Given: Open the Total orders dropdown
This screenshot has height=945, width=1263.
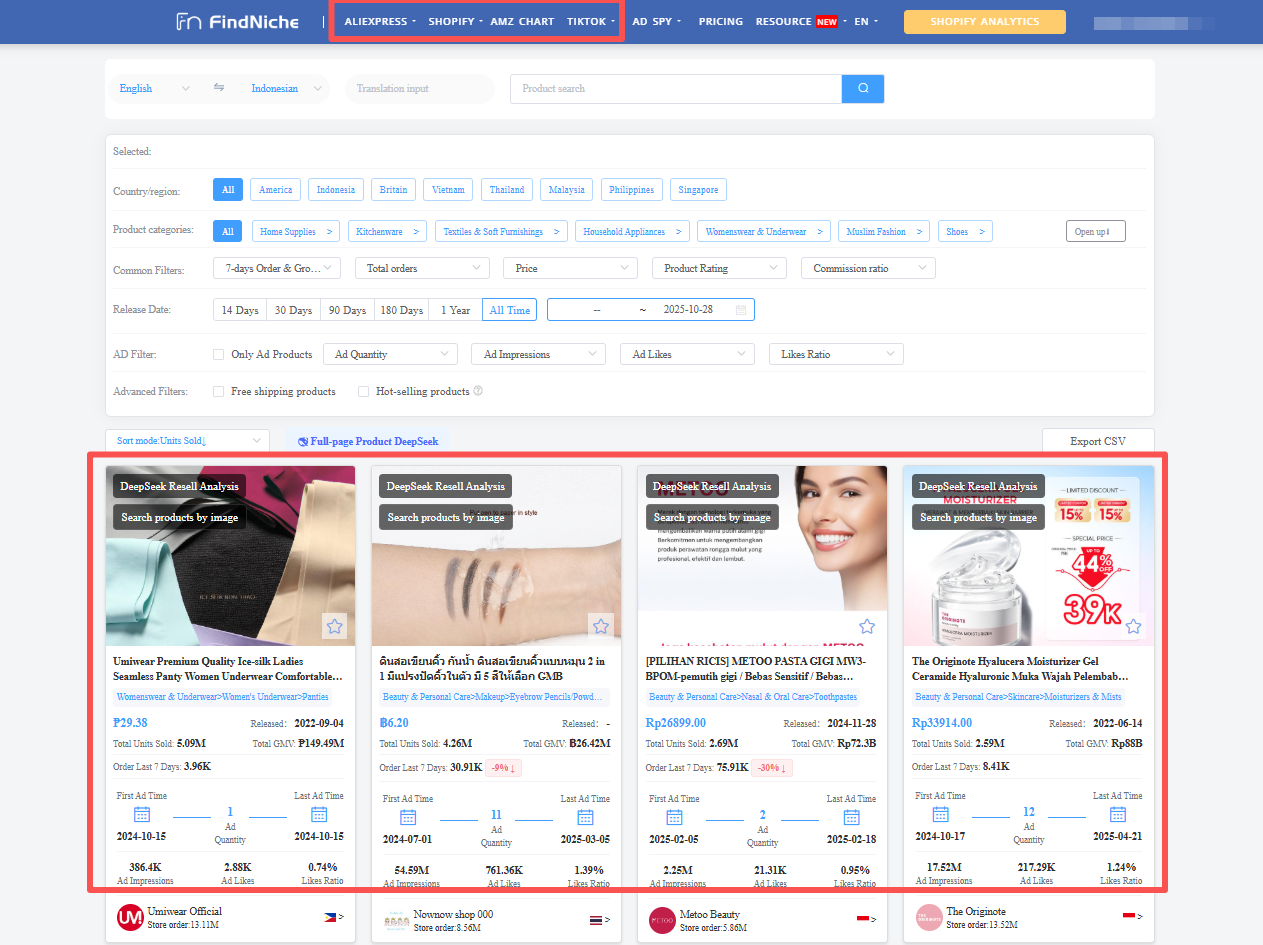Looking at the screenshot, I should click(421, 268).
